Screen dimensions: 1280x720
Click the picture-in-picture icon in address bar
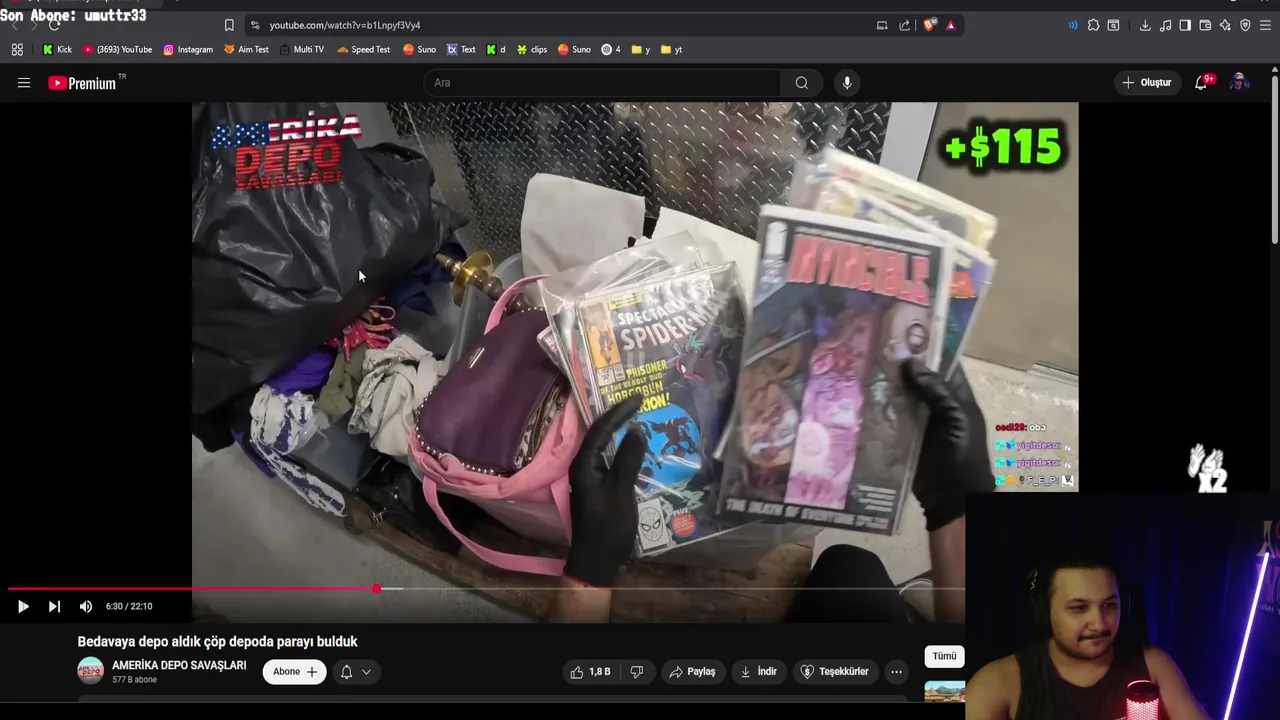882,25
